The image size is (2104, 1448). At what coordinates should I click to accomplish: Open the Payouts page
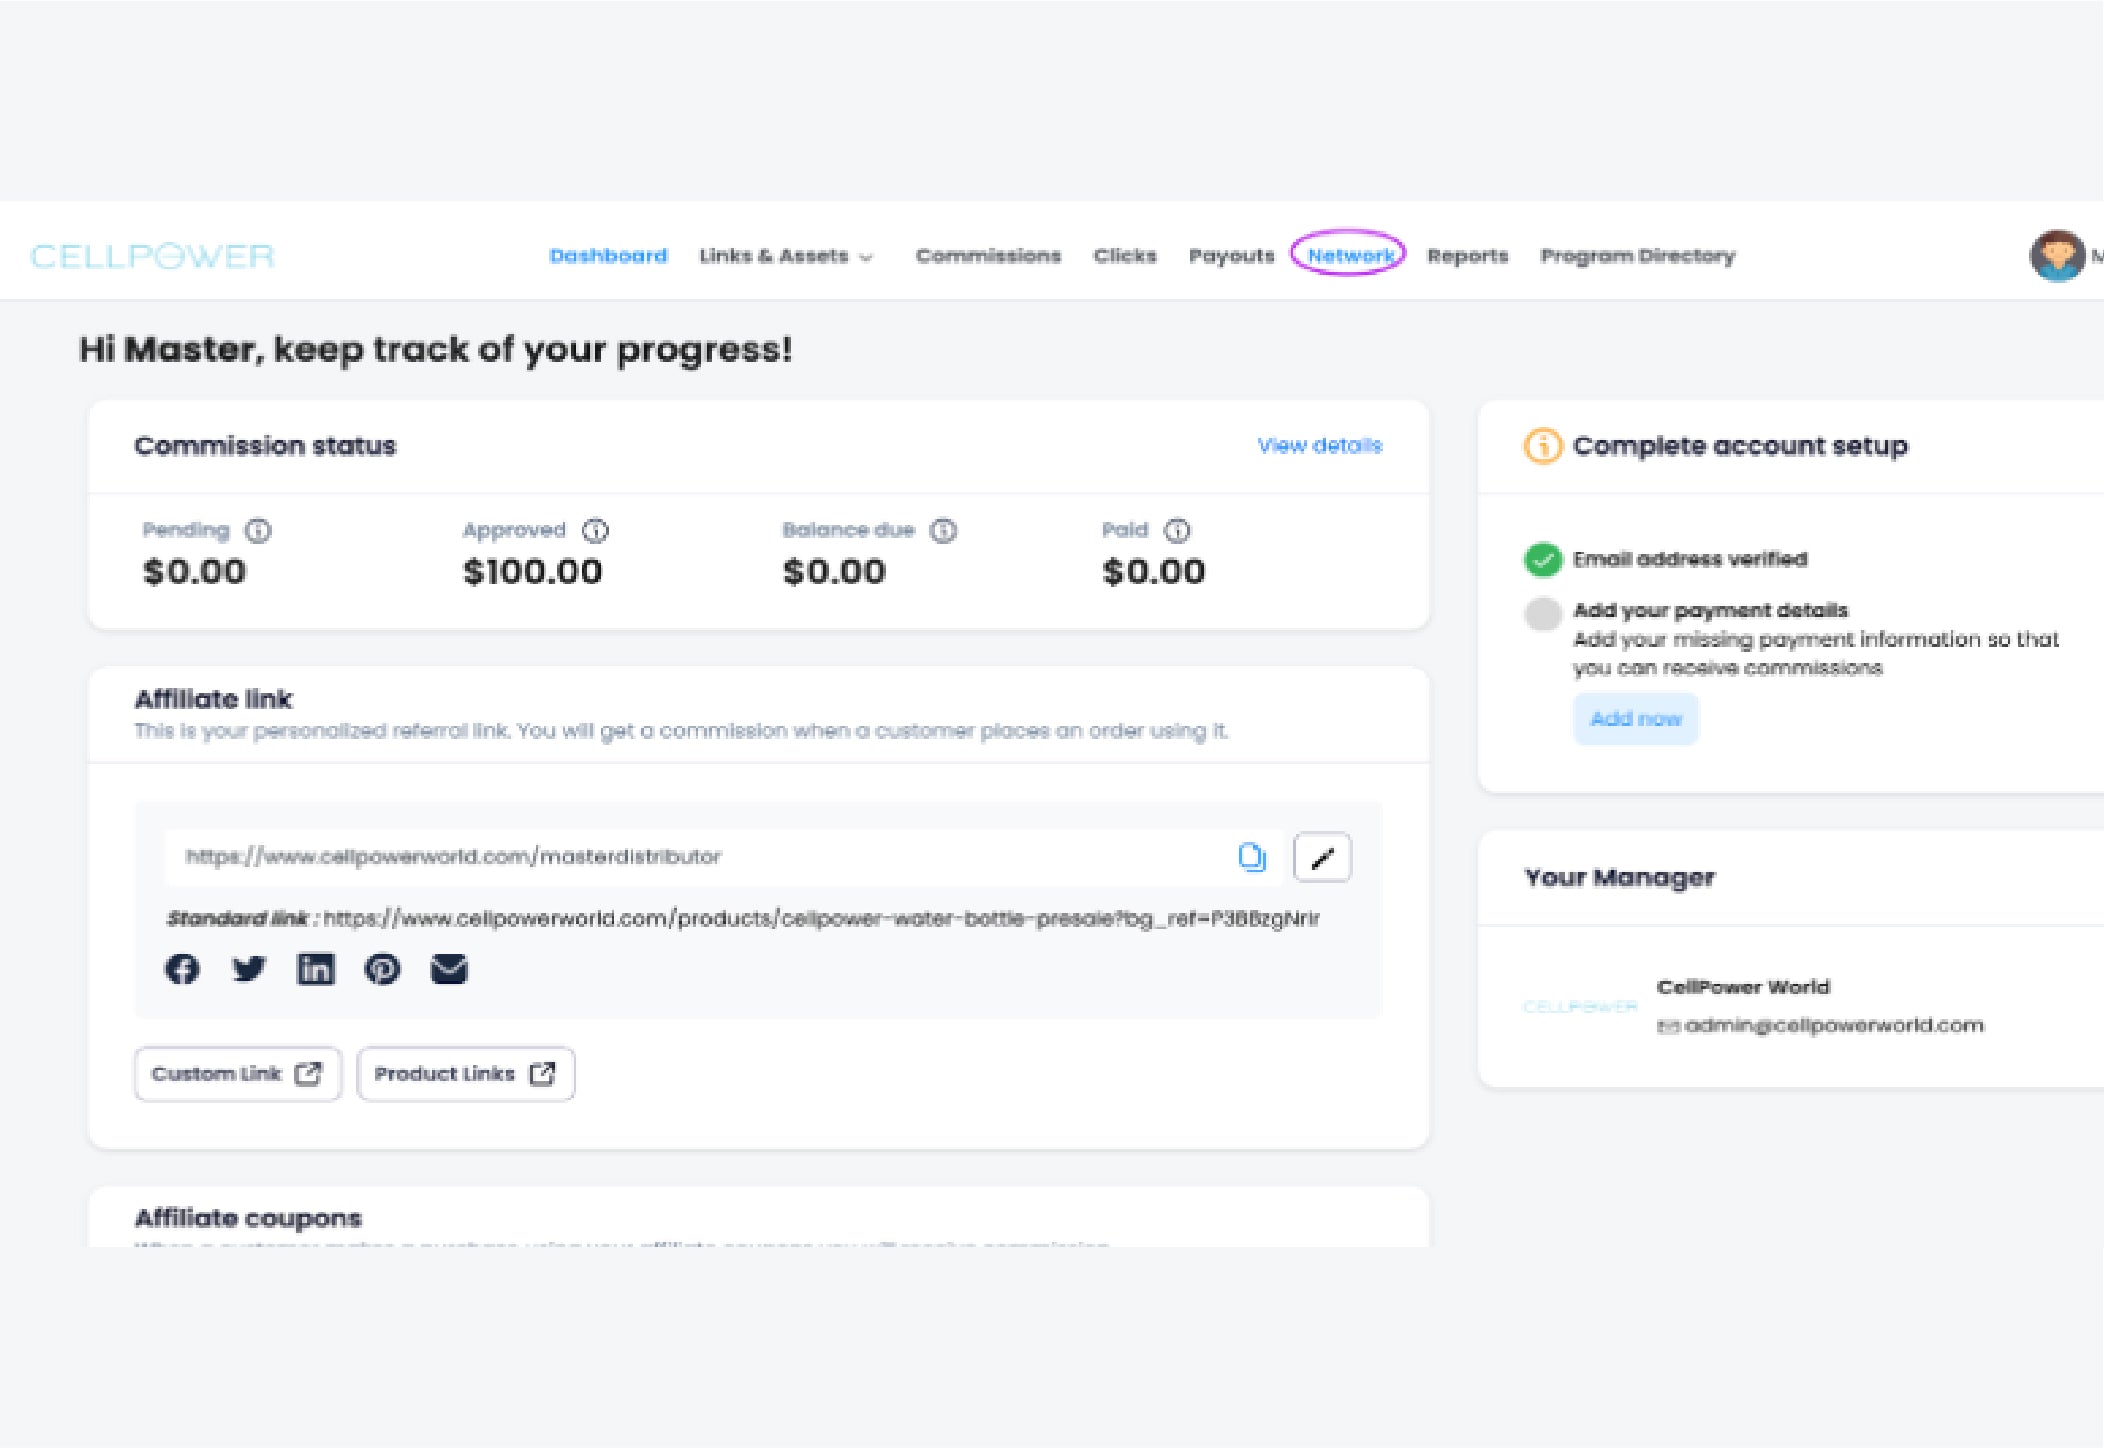tap(1231, 256)
